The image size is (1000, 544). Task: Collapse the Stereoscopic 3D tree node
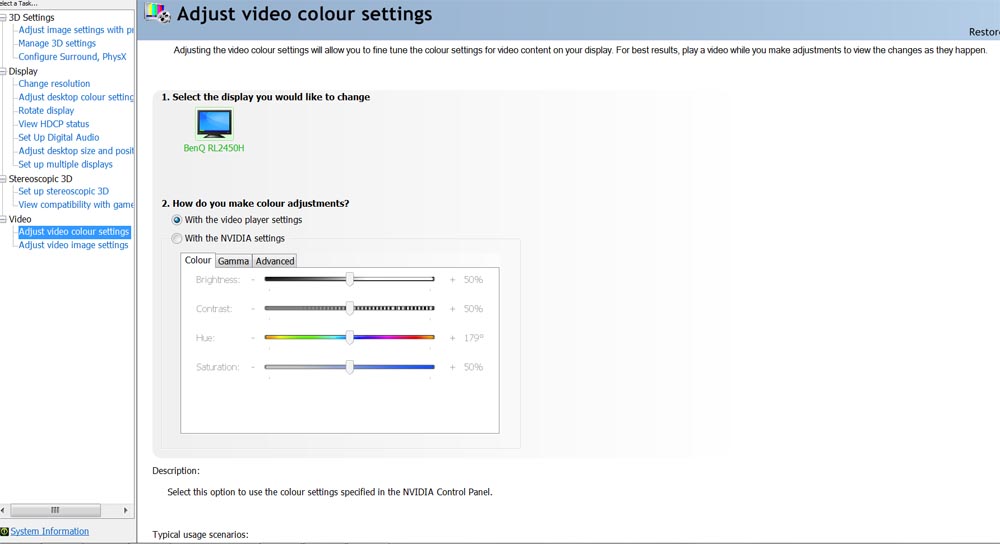3,179
